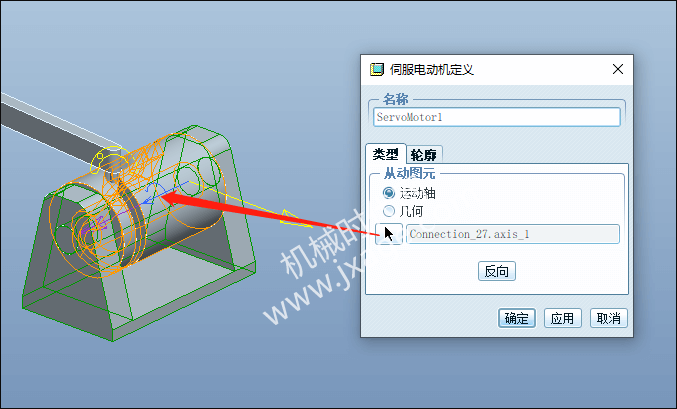Screen dimensions: 677x409
Task: Click the round hole in the green bracket
Action: (207, 171)
